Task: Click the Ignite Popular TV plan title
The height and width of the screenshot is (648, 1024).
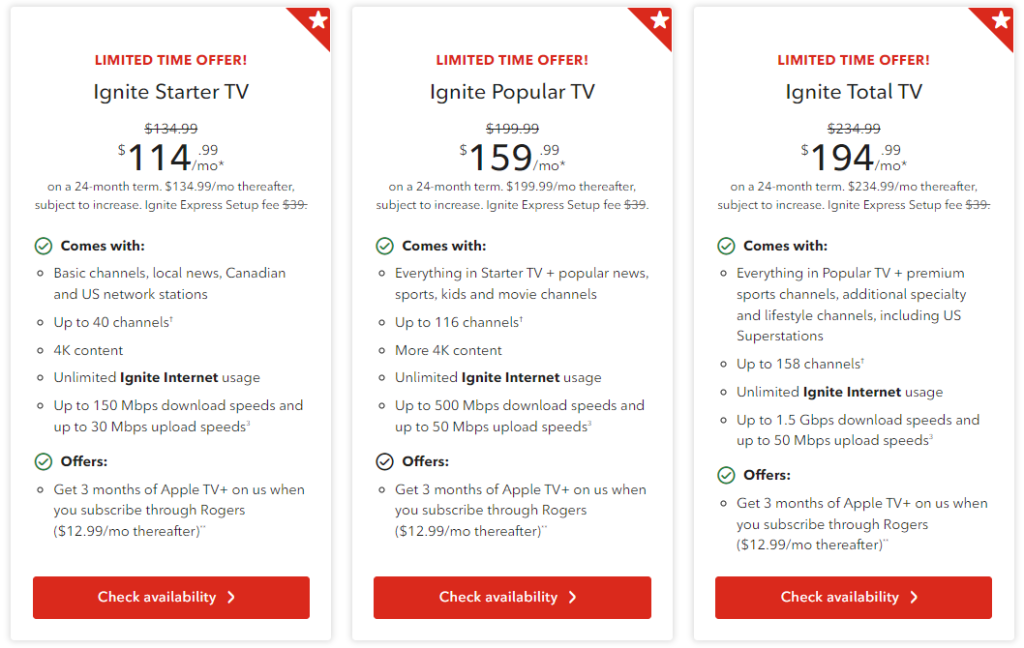Action: click(x=512, y=92)
